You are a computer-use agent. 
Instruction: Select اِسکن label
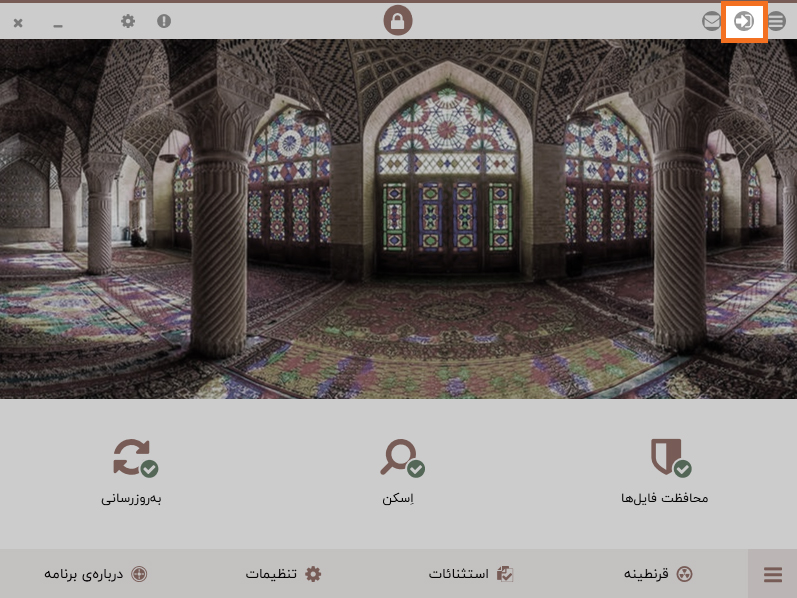[398, 498]
